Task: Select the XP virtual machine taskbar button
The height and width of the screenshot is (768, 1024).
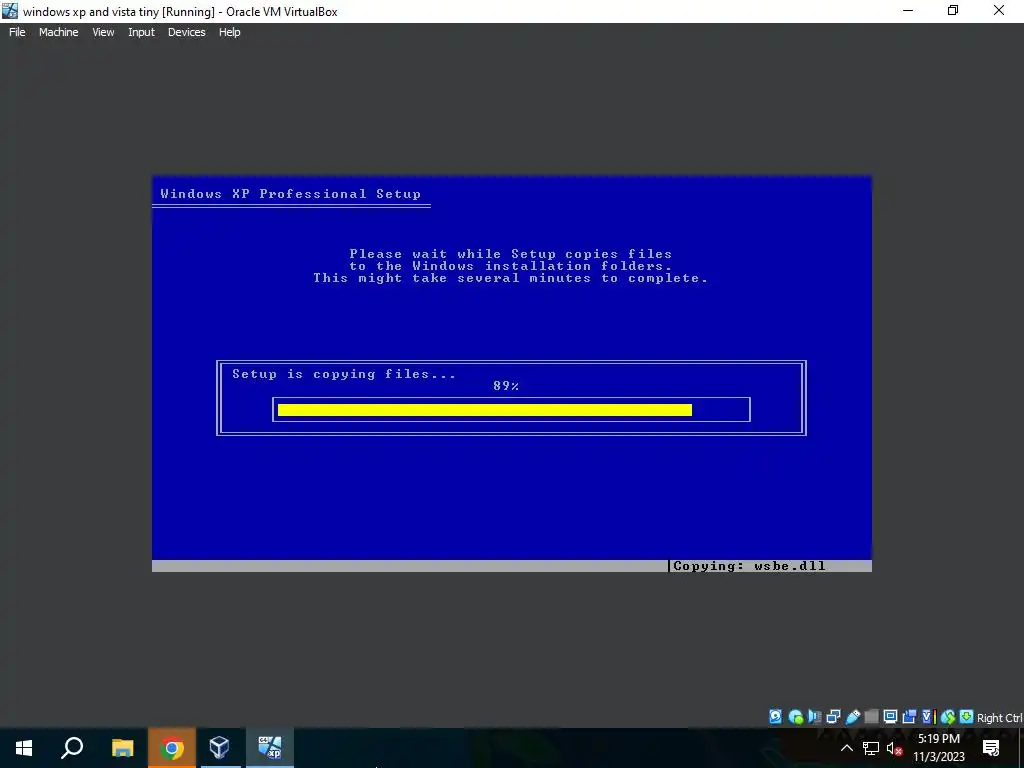Action: coord(270,748)
